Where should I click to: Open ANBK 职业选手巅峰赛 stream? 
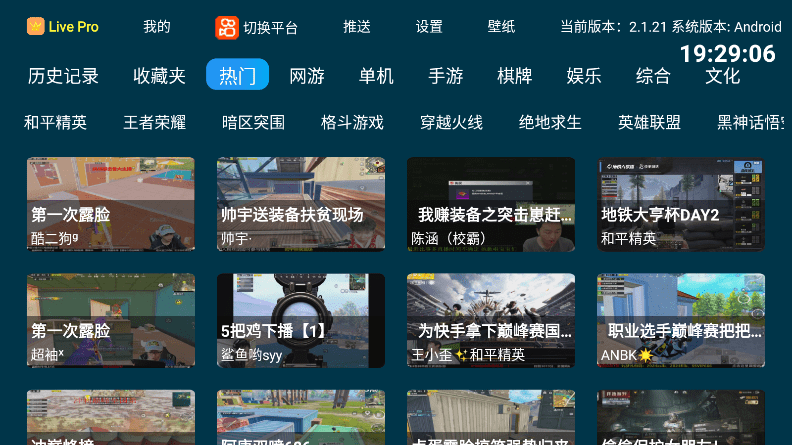point(681,320)
